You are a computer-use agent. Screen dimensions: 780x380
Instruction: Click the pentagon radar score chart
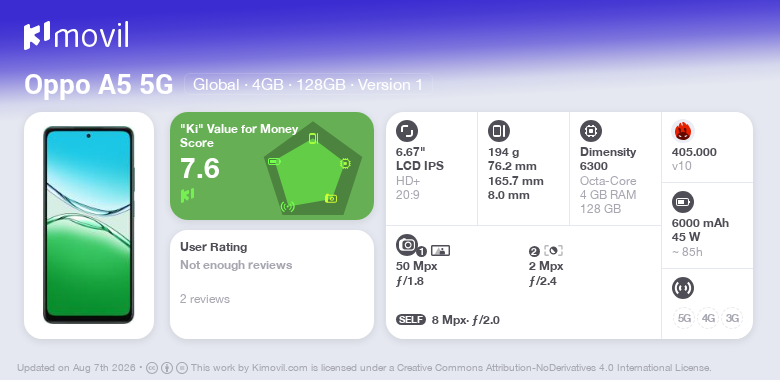pyautogui.click(x=313, y=169)
